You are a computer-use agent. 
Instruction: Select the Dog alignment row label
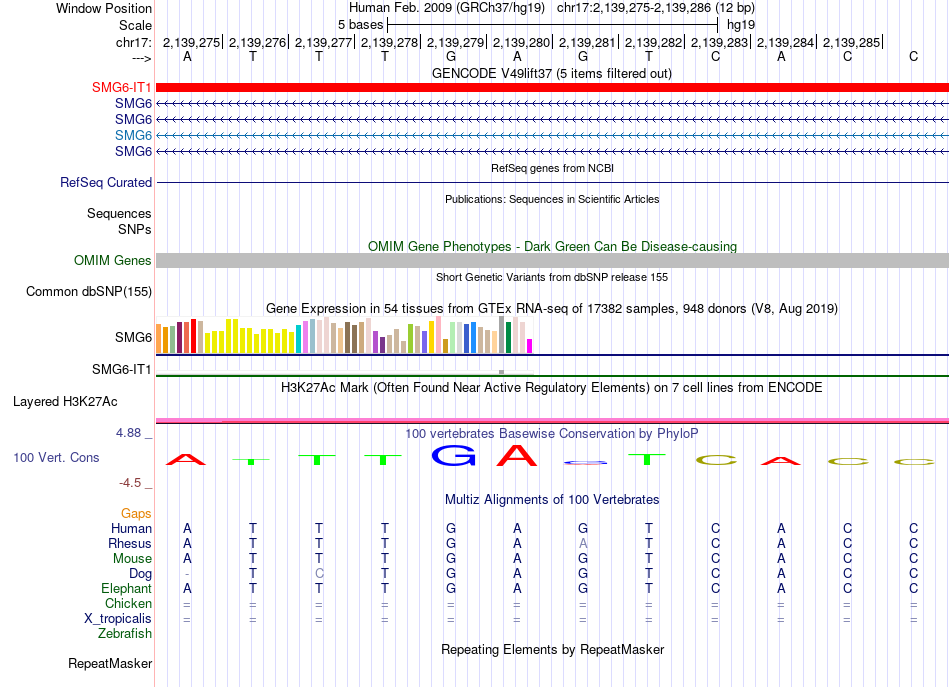[x=140, y=574]
